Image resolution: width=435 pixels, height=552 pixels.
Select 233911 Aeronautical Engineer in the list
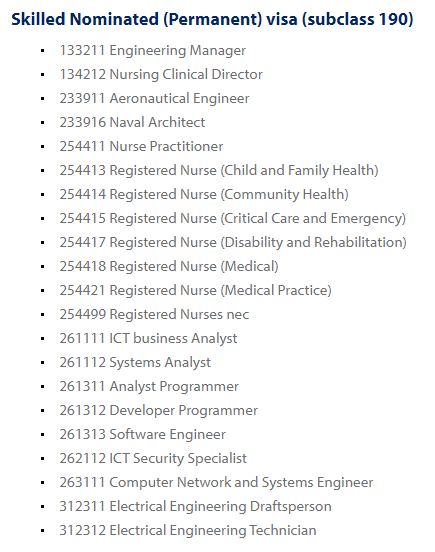tap(154, 99)
